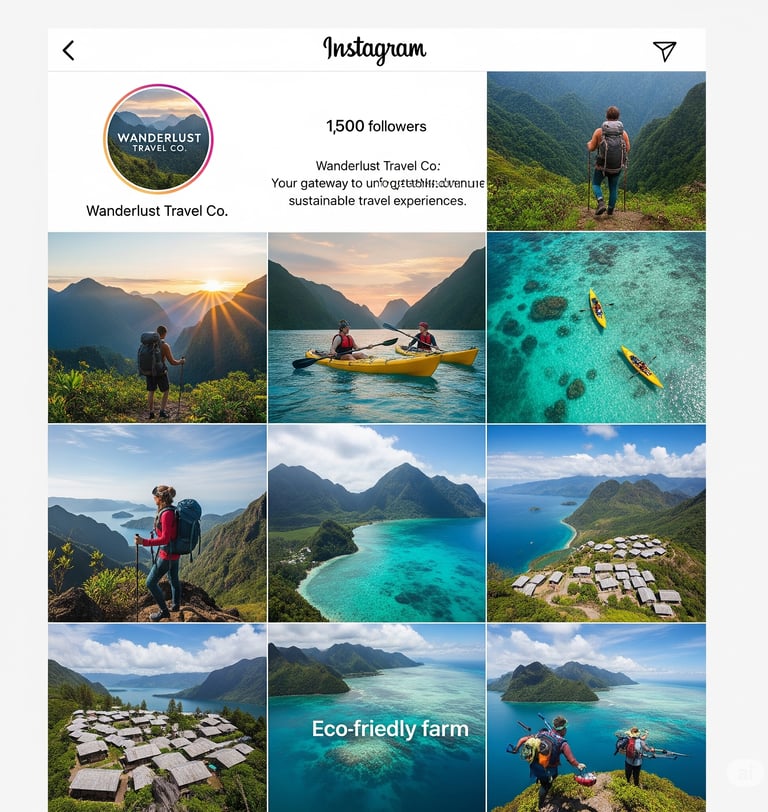Click the 1,500 followers count

pyautogui.click(x=376, y=126)
